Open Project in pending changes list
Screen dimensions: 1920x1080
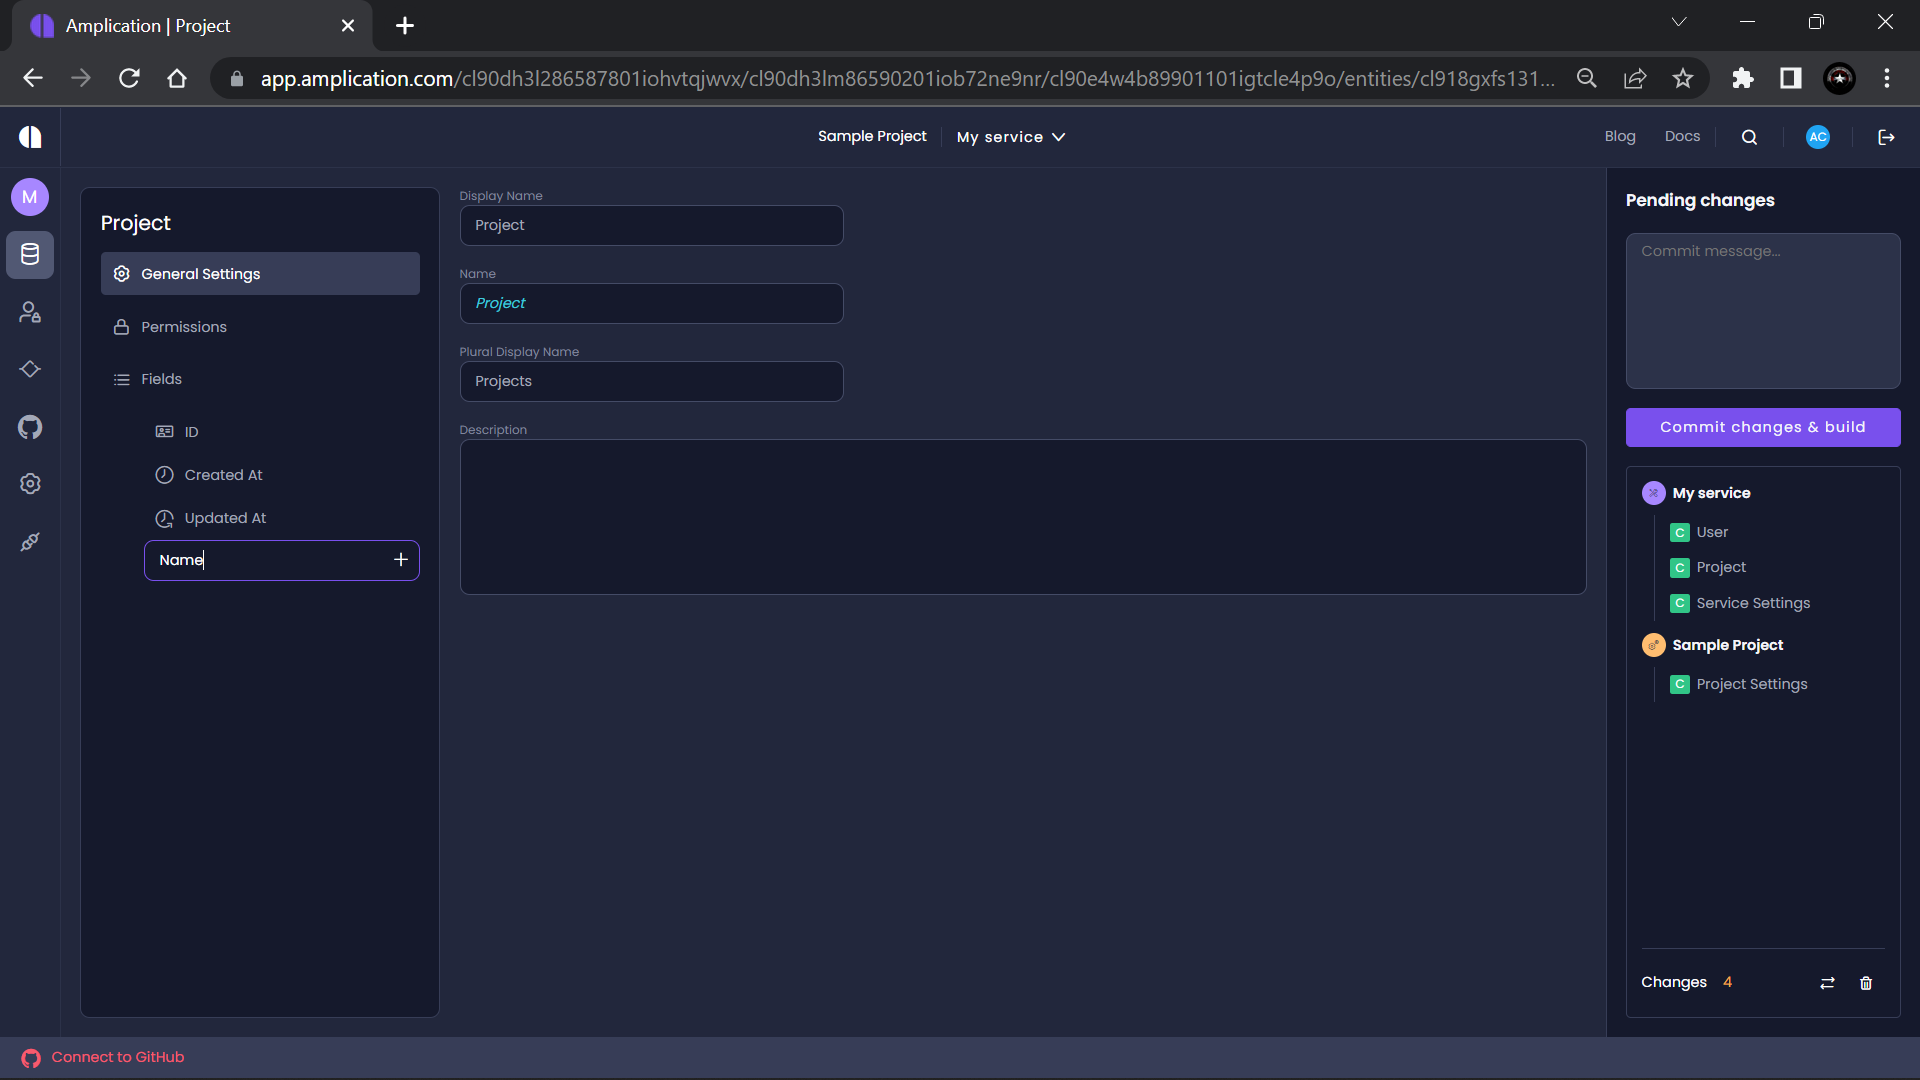pyautogui.click(x=1720, y=567)
